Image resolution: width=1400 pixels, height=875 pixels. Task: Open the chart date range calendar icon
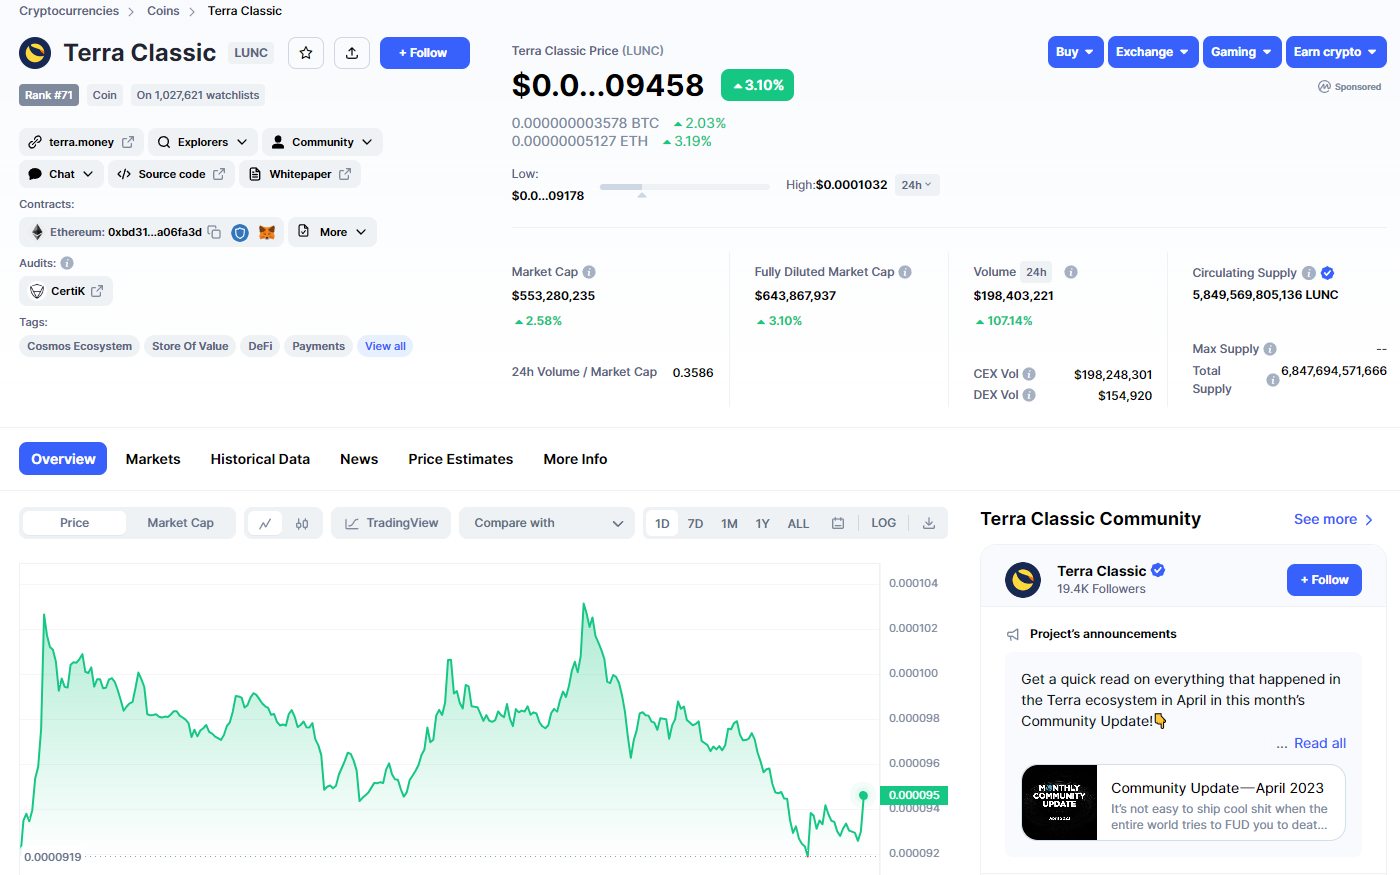(x=838, y=523)
